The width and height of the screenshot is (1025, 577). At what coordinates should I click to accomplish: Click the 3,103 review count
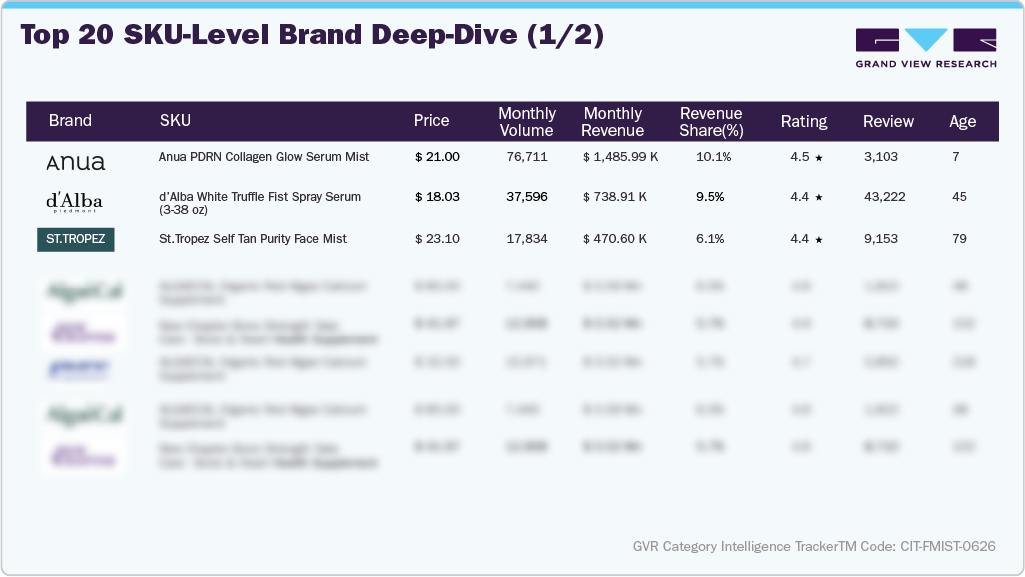(x=881, y=157)
